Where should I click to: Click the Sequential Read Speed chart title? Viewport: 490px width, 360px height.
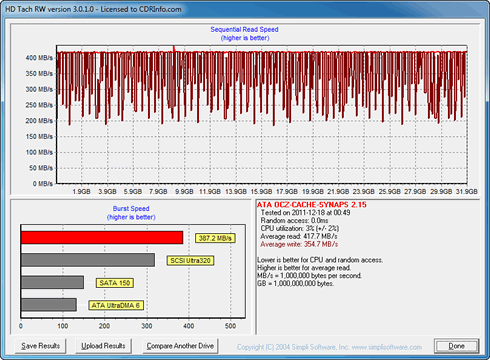click(x=244, y=29)
